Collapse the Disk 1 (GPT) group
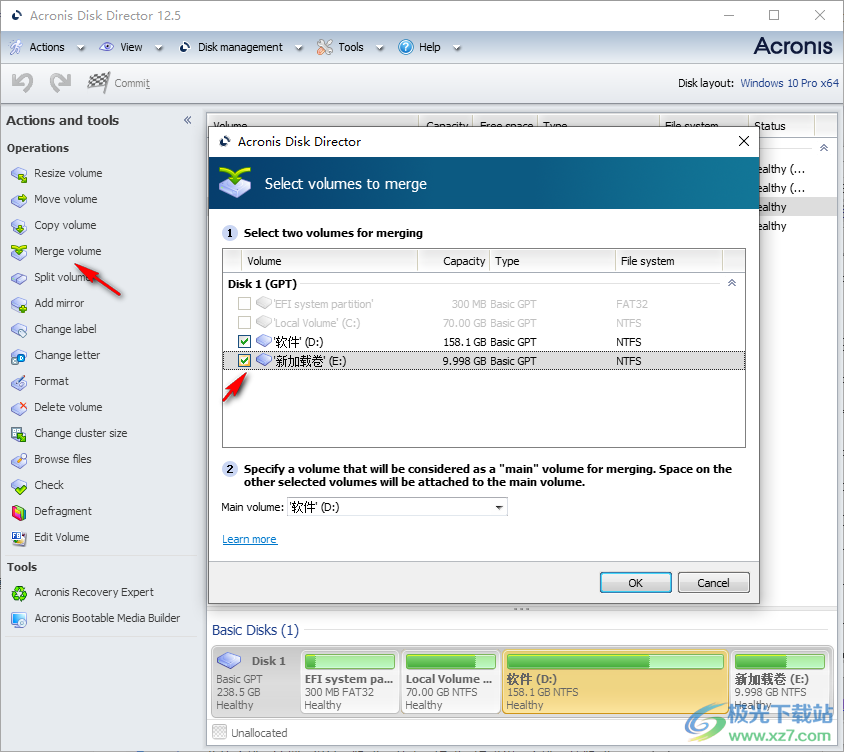The width and height of the screenshot is (844, 752). coord(732,283)
